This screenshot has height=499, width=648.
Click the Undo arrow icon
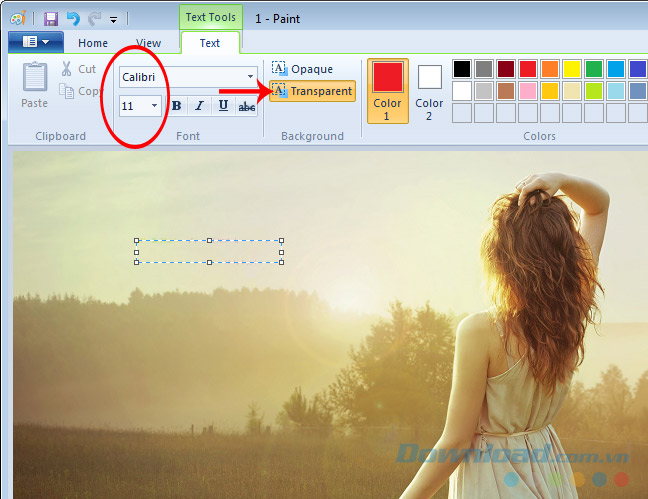coord(72,18)
